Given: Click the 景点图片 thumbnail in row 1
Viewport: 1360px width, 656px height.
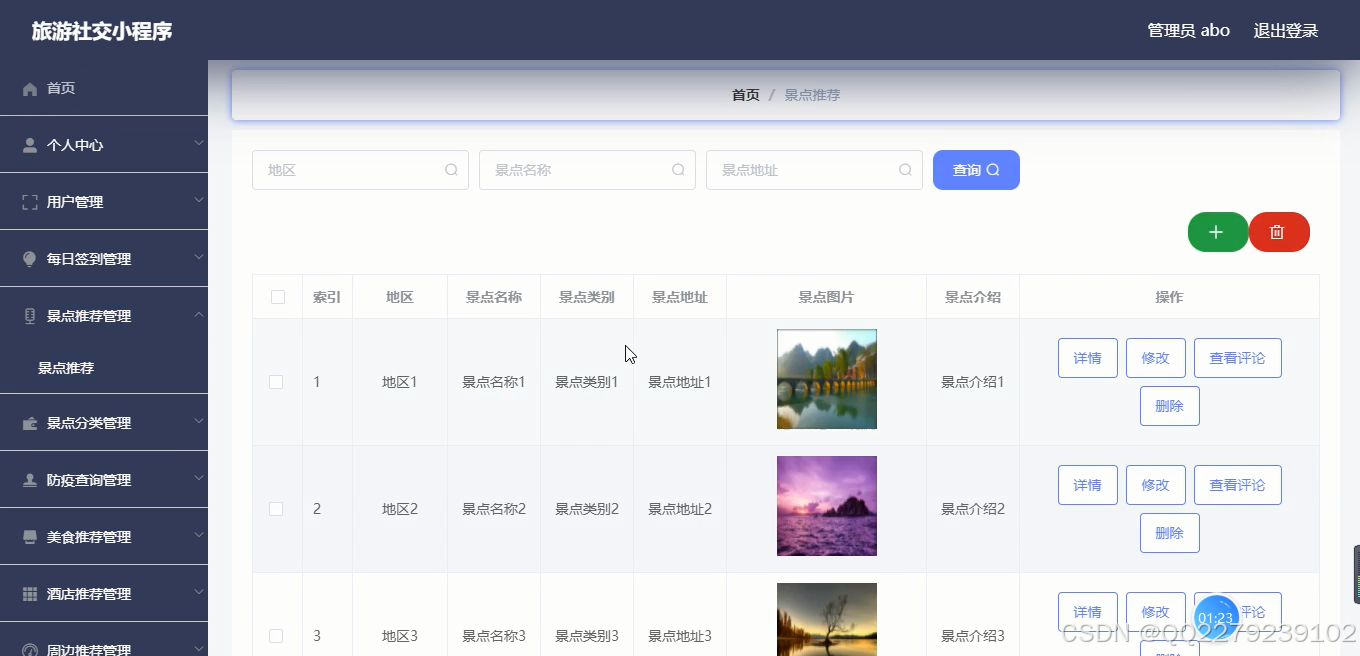Looking at the screenshot, I should pyautogui.click(x=826, y=379).
